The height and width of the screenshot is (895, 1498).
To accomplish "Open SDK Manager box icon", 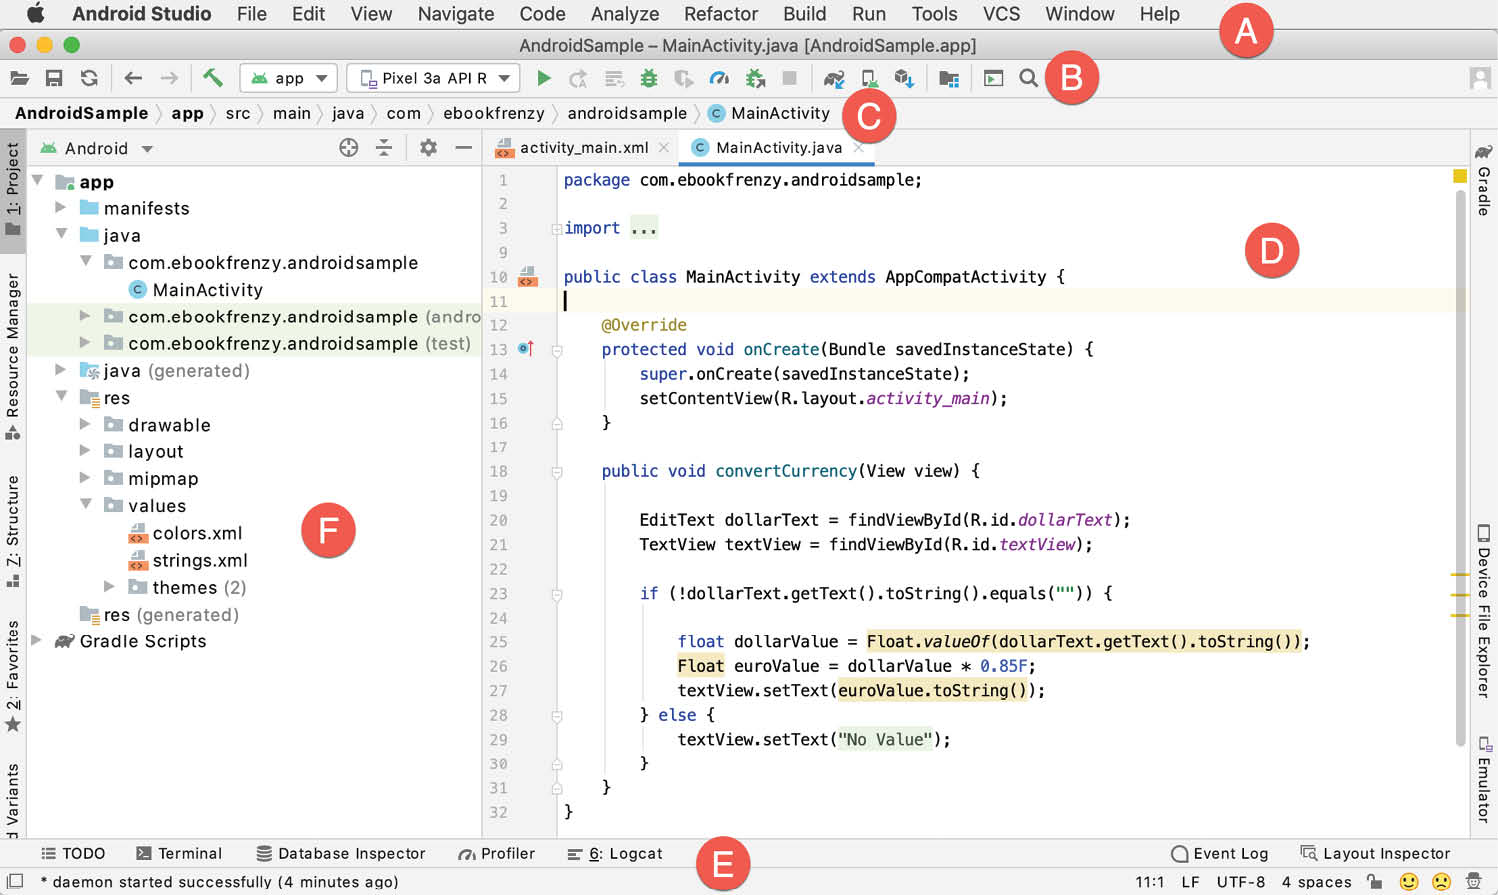I will coord(904,78).
